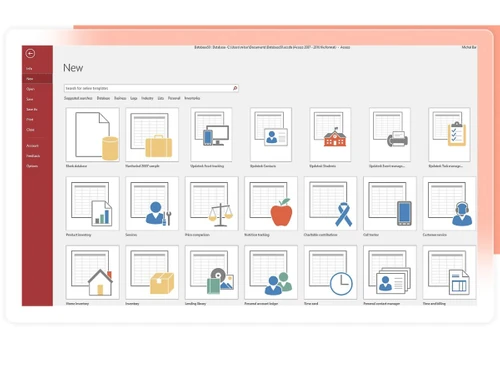Click Save in the sidebar menu
This screenshot has height=375, width=500.
click(30, 99)
